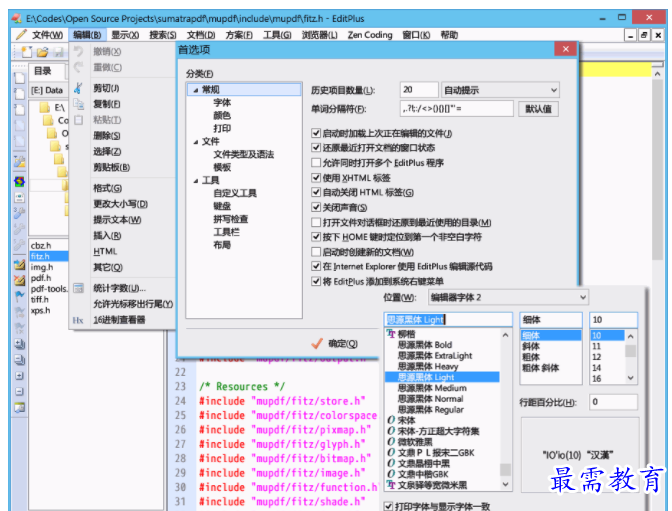The image size is (672, 511).
Task: Toggle 按下 HOME 键时定位 checkbox
Action: point(316,237)
